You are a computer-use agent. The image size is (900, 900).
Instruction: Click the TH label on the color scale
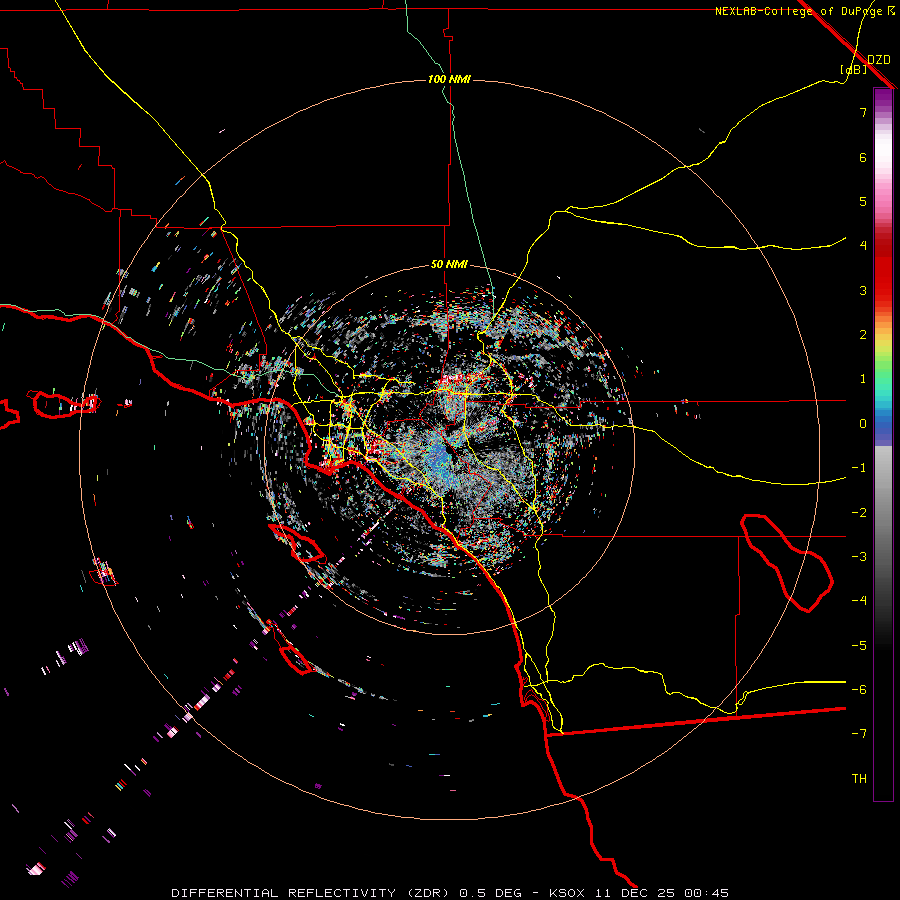click(859, 779)
